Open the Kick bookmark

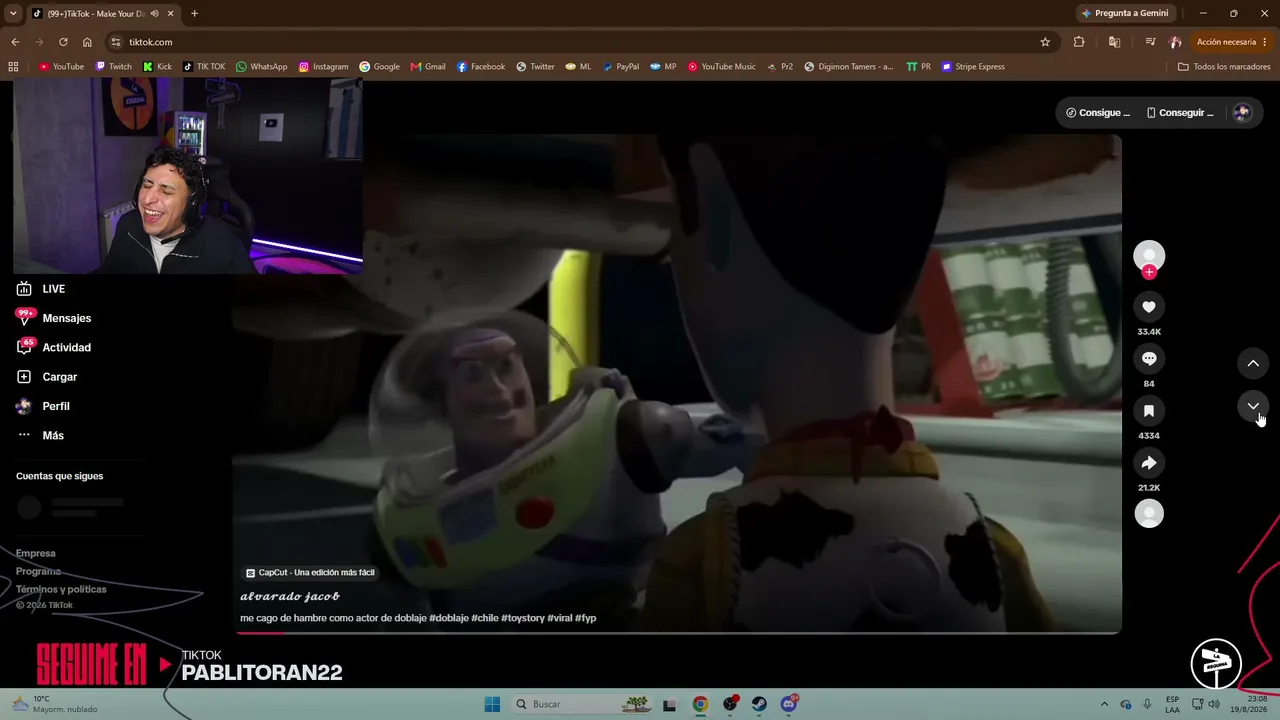pos(157,67)
